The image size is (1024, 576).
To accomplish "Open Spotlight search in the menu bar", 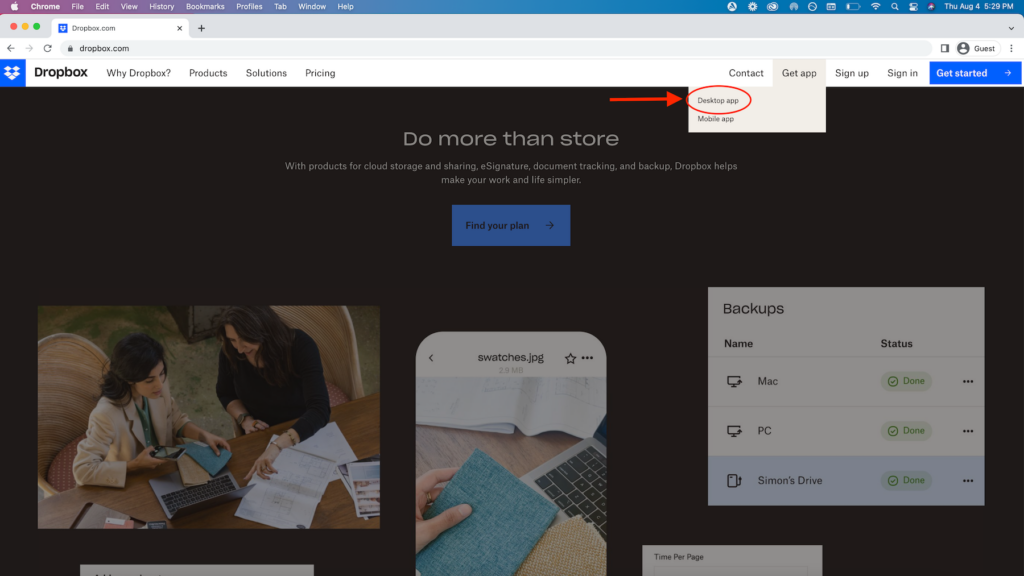I will (895, 7).
